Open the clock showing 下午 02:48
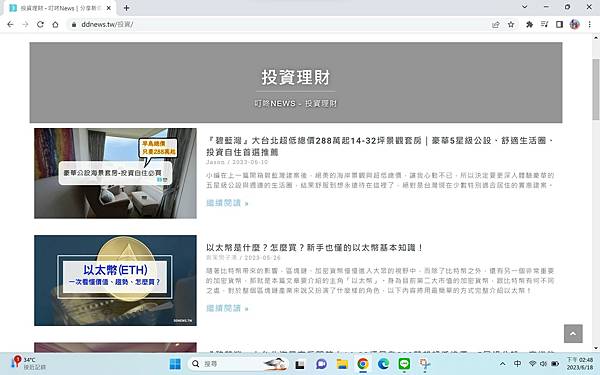 (x=580, y=364)
